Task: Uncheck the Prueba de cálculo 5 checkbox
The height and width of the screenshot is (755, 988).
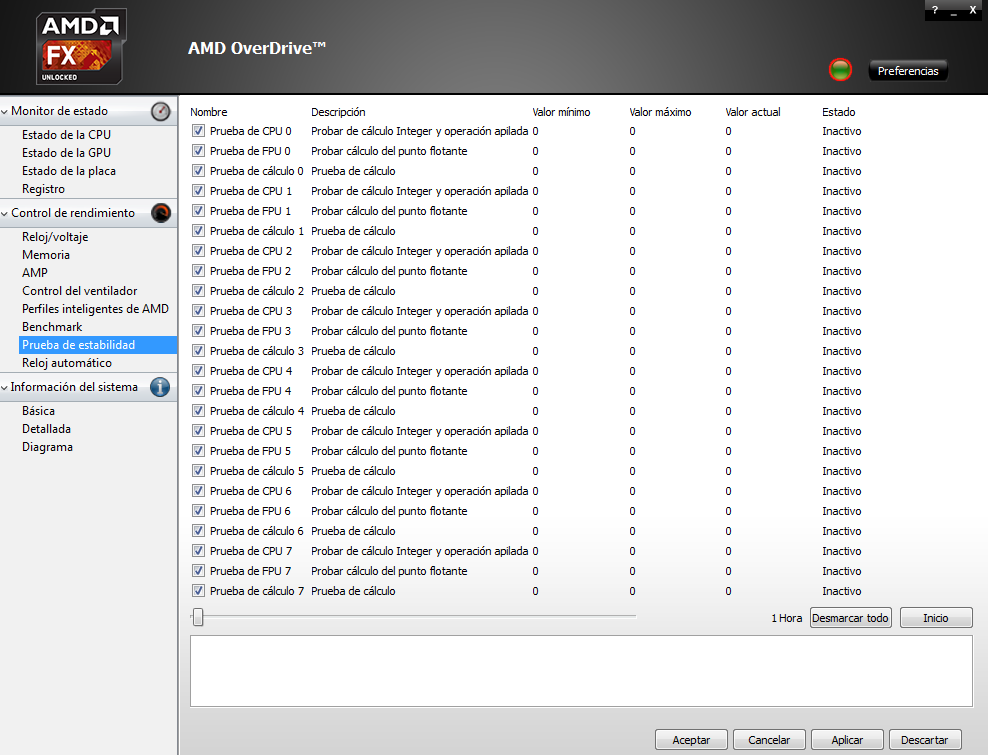Action: click(198, 471)
